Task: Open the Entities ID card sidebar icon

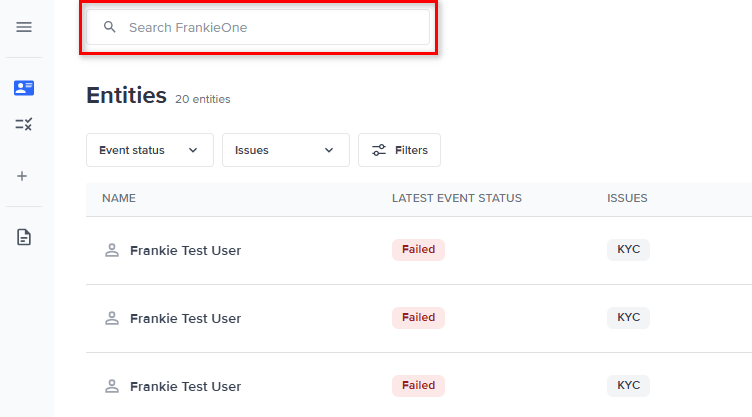Action: click(x=24, y=88)
